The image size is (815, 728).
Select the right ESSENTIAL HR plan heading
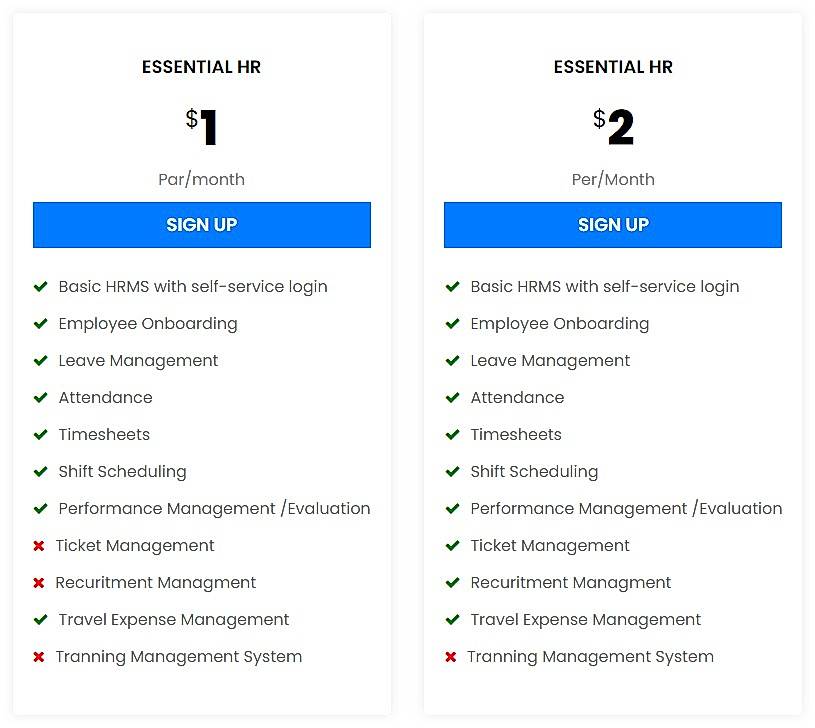coord(613,67)
